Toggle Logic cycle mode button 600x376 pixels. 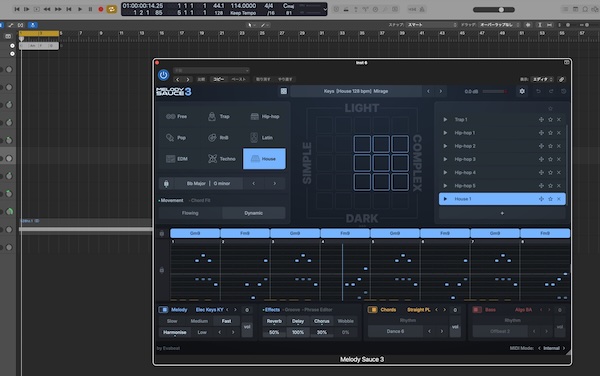pyautogui.click(x=111, y=9)
